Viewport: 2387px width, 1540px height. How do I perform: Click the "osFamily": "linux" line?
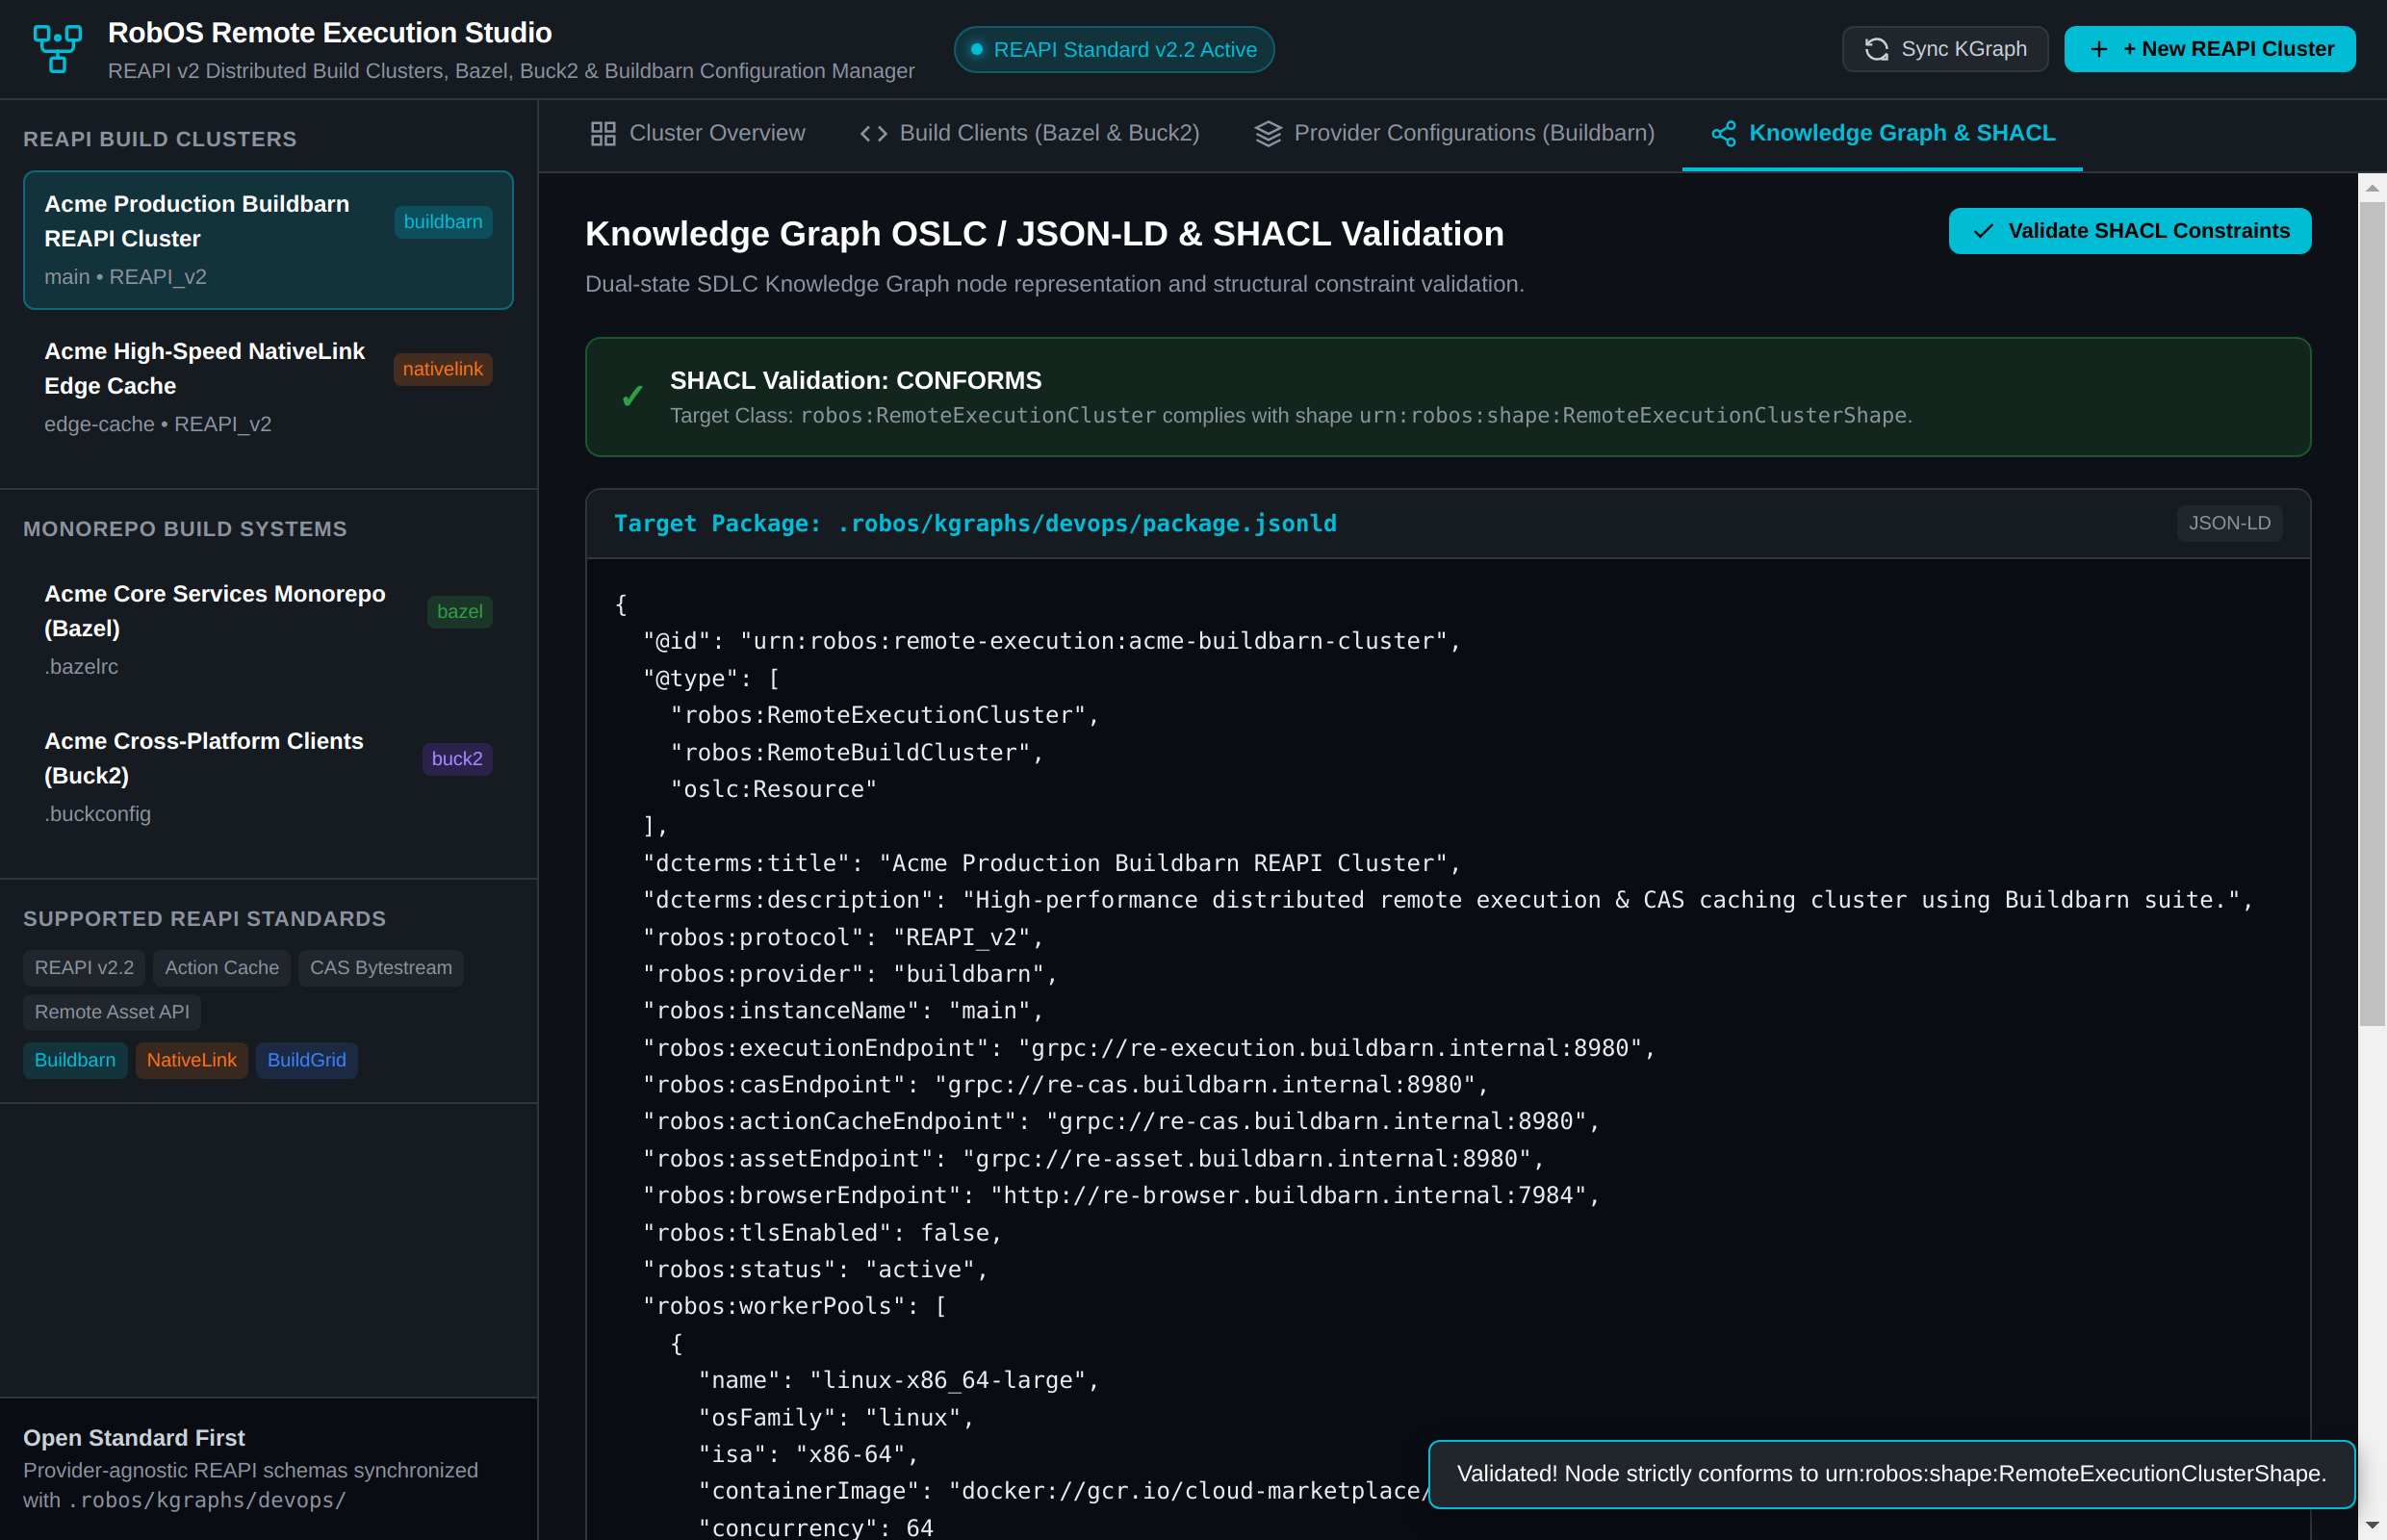coord(835,1418)
